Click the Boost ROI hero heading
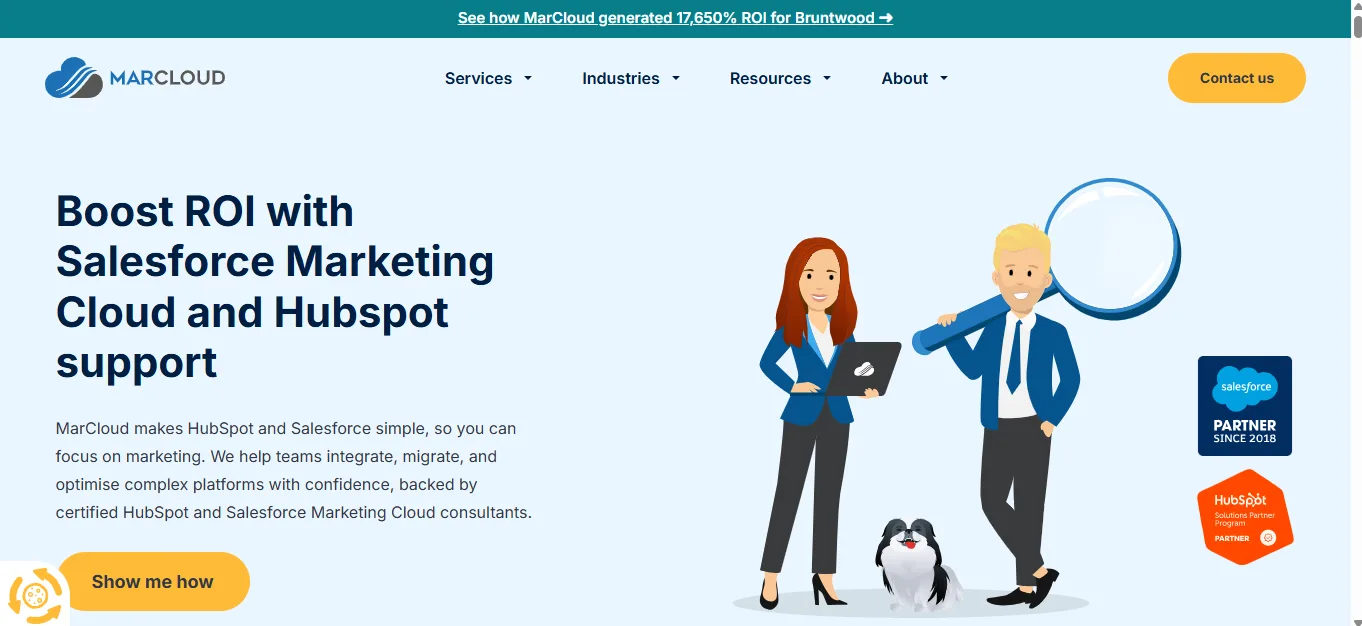The height and width of the screenshot is (626, 1362). (275, 286)
